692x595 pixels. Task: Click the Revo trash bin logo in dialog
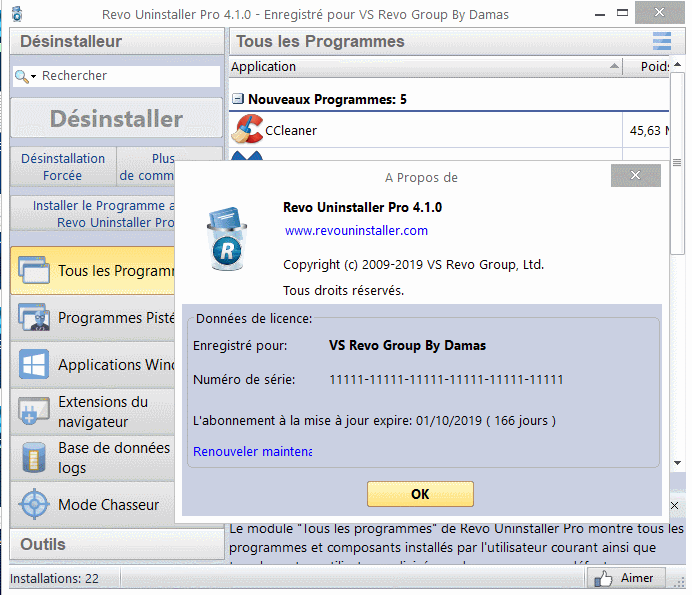227,238
